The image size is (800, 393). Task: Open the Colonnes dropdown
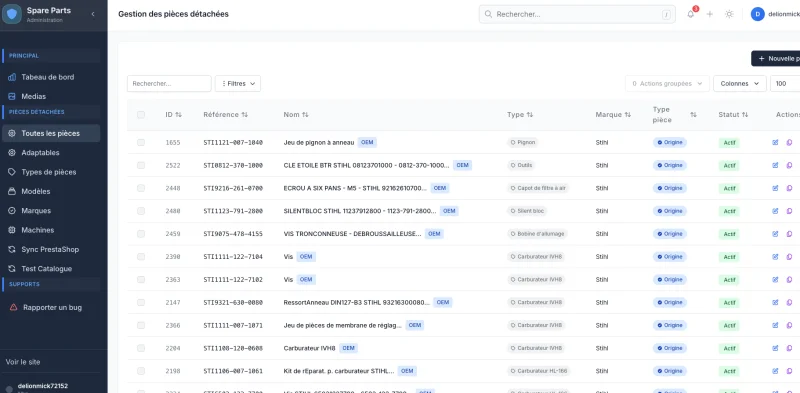(x=739, y=84)
